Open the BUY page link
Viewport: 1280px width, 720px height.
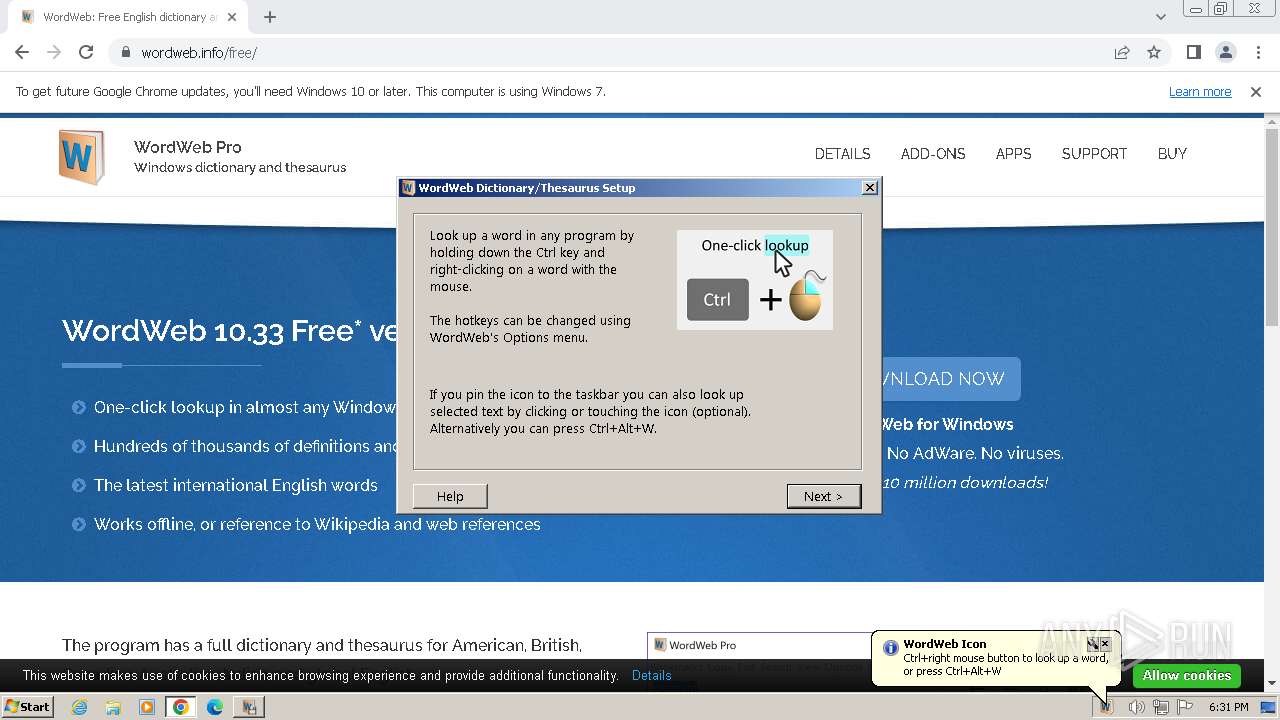tap(1172, 154)
